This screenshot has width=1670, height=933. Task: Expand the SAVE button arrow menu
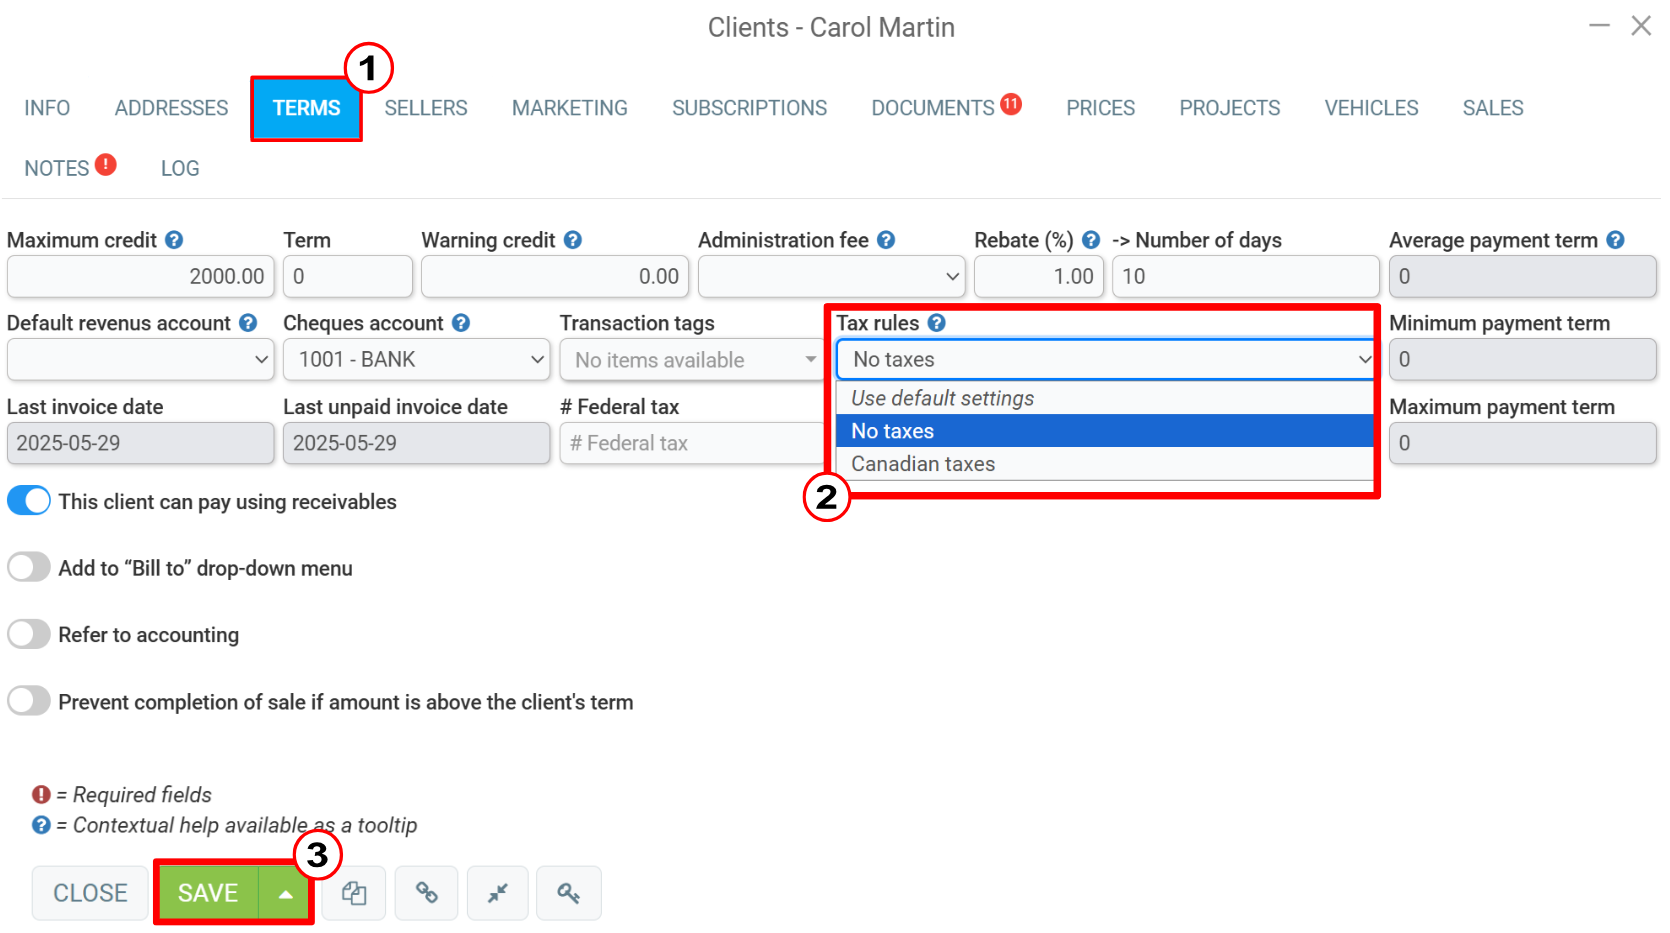tap(285, 893)
